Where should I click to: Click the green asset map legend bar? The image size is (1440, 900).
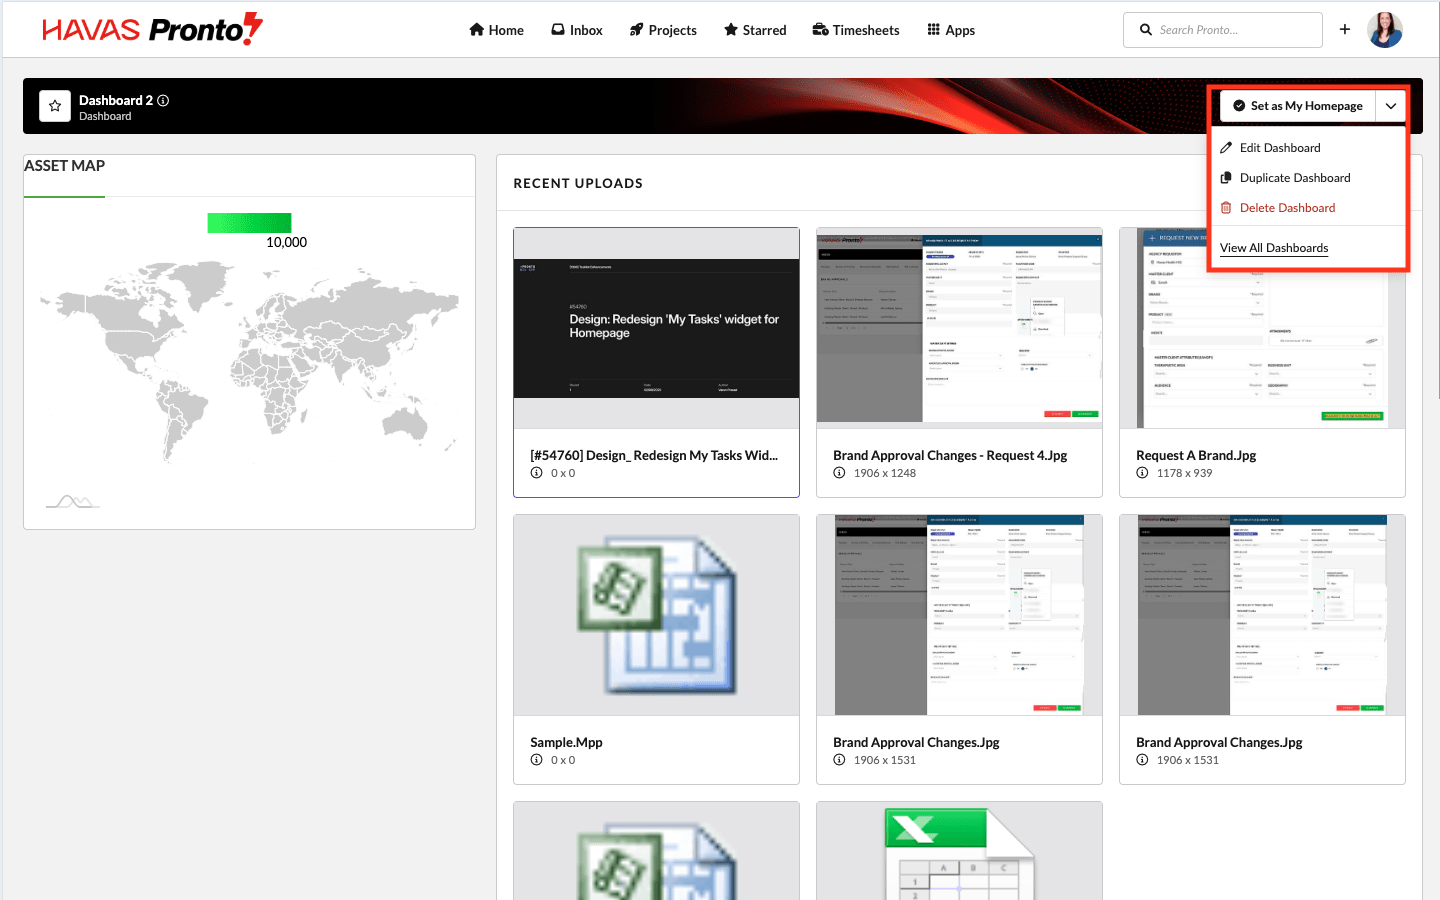pyautogui.click(x=249, y=223)
